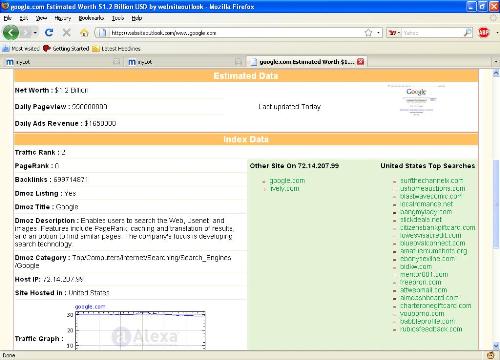The height and width of the screenshot is (360, 500).
Task: Open the History menu
Action: [63, 18]
